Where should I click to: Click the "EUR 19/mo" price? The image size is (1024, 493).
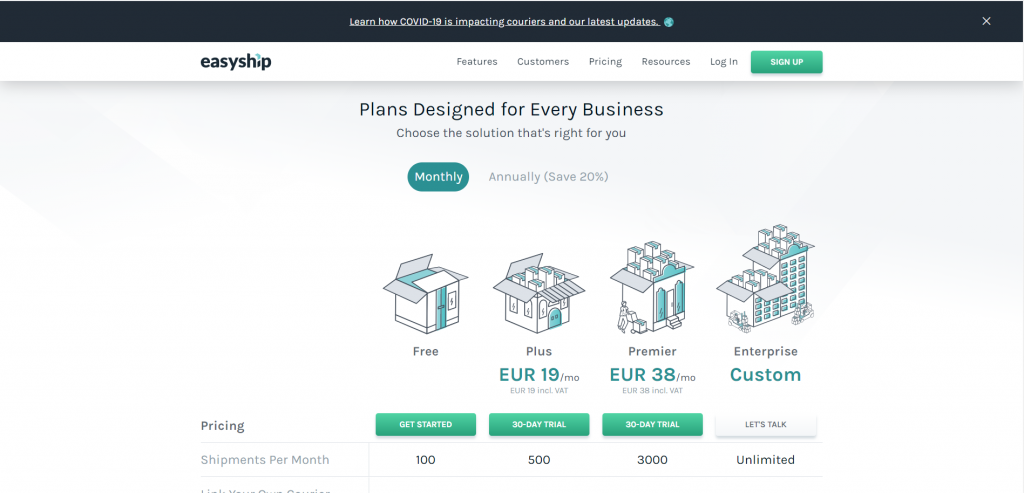[539, 375]
